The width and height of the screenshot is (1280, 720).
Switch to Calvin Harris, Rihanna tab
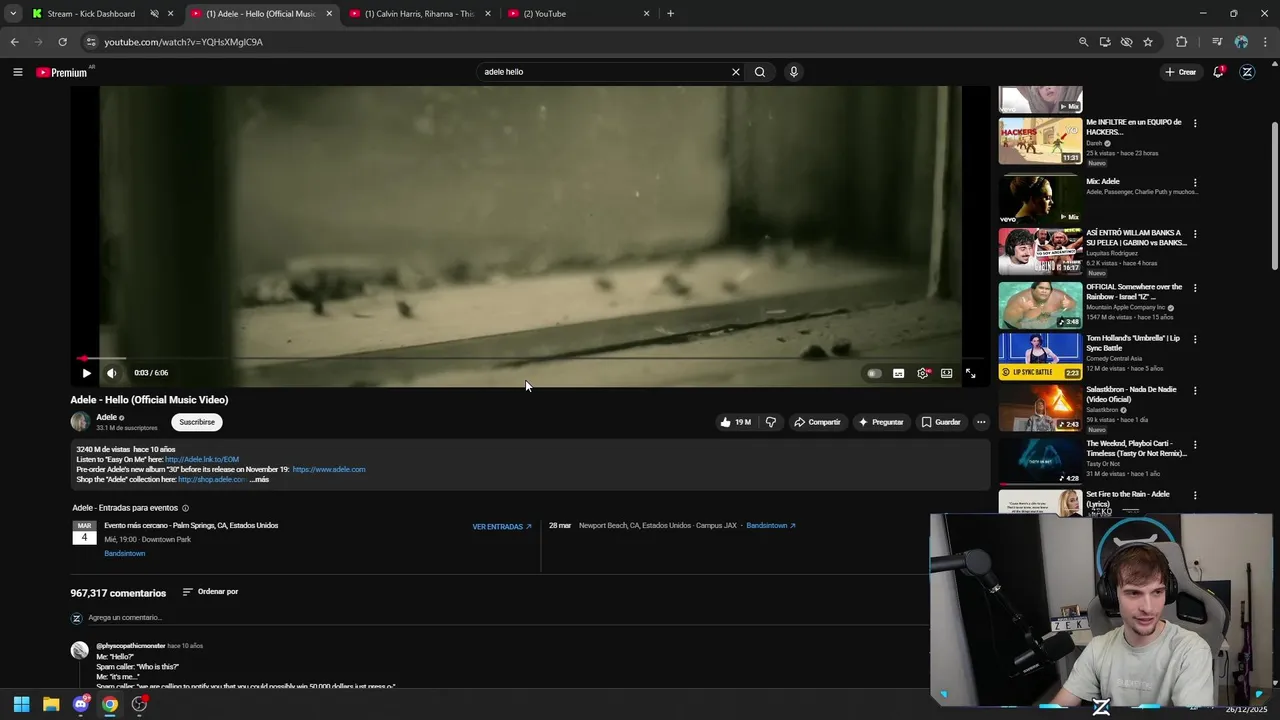tap(419, 14)
